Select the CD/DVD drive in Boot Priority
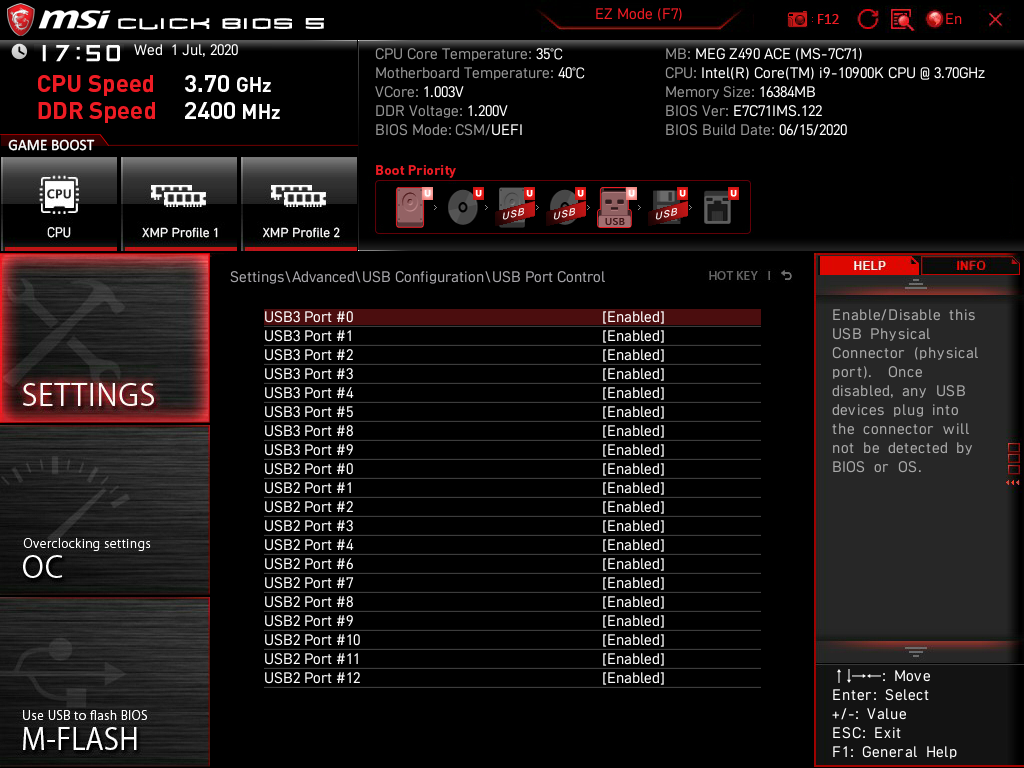 [x=461, y=206]
